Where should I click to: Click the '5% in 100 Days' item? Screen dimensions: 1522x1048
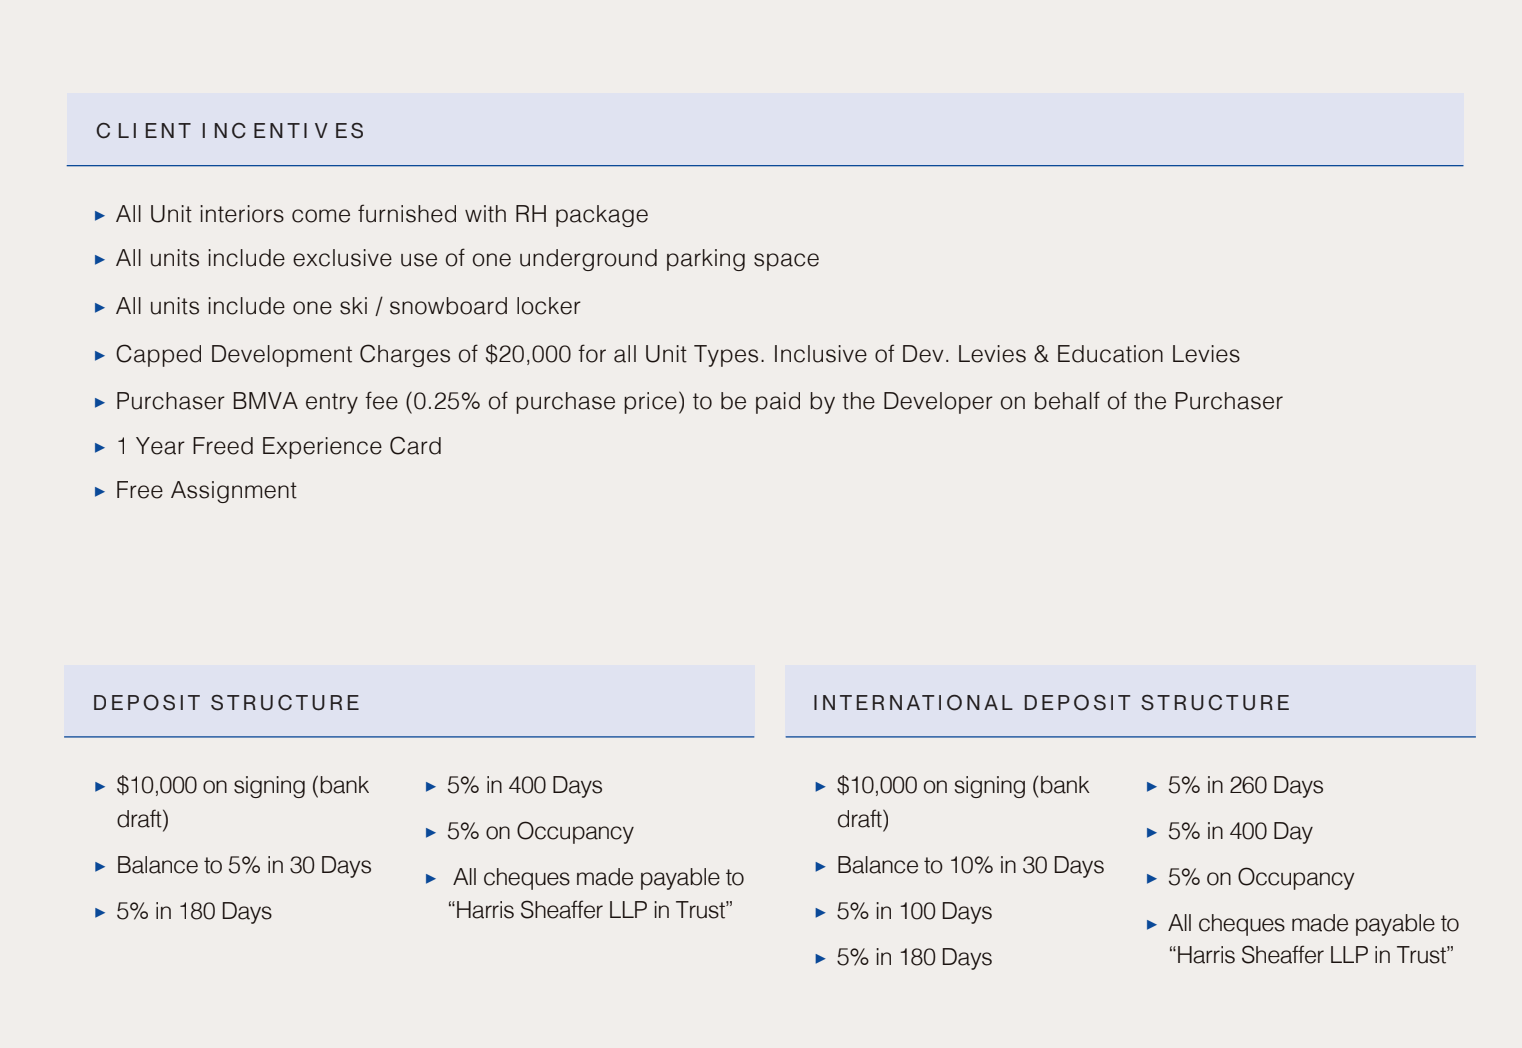tap(914, 911)
